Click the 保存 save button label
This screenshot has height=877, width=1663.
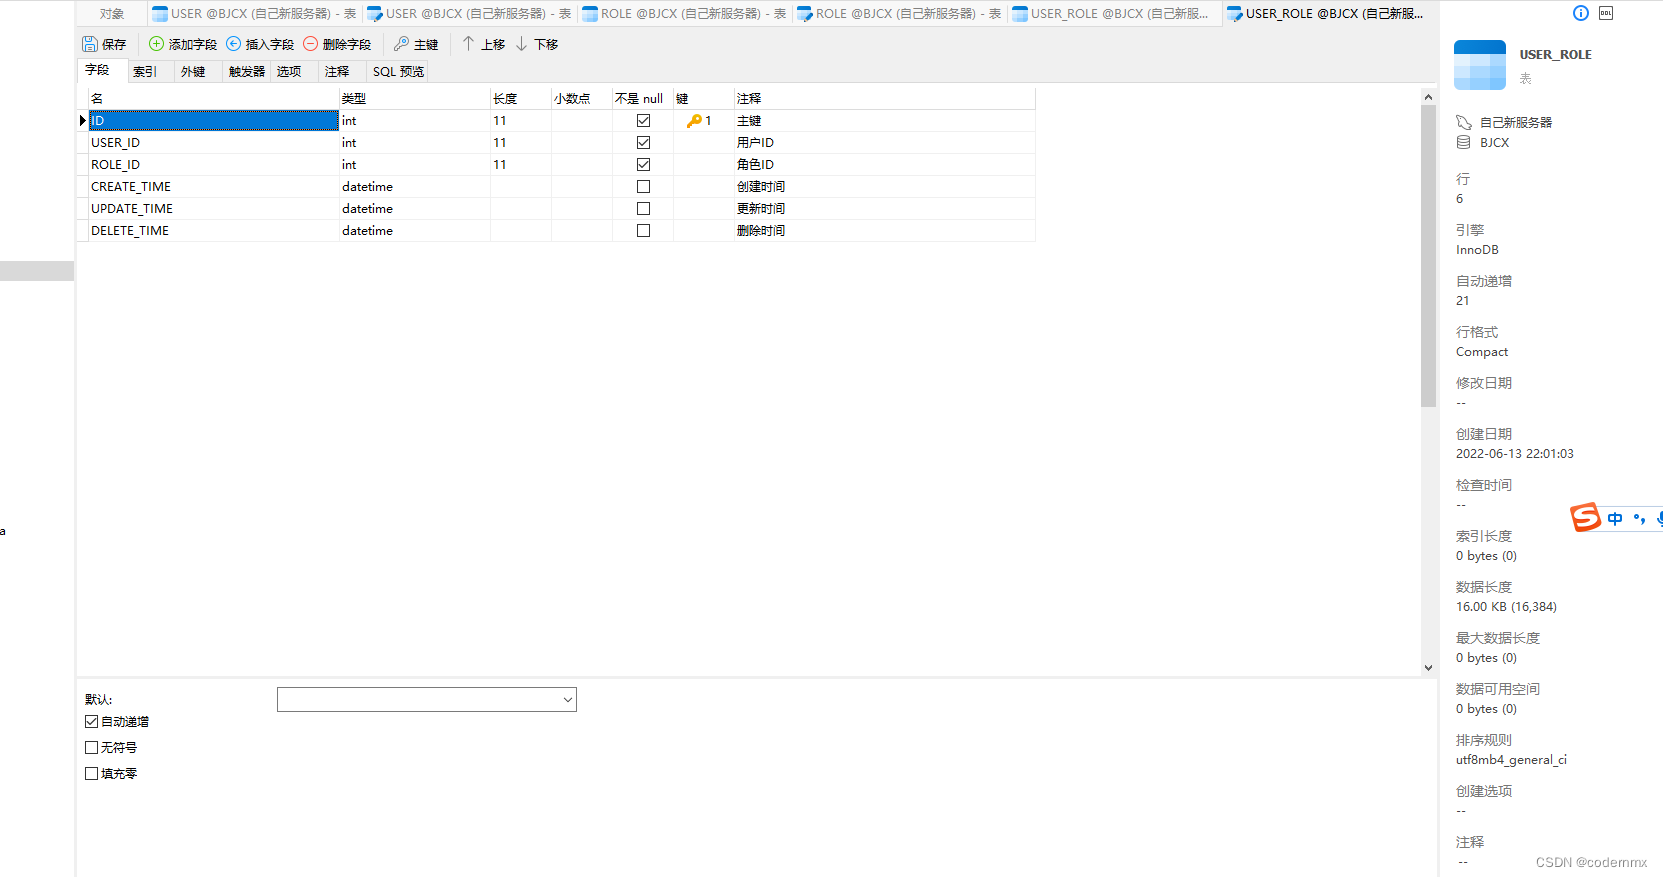click(114, 44)
